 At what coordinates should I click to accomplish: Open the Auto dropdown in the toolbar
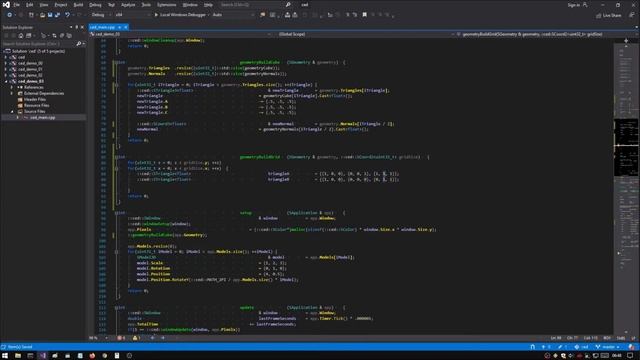(233, 15)
